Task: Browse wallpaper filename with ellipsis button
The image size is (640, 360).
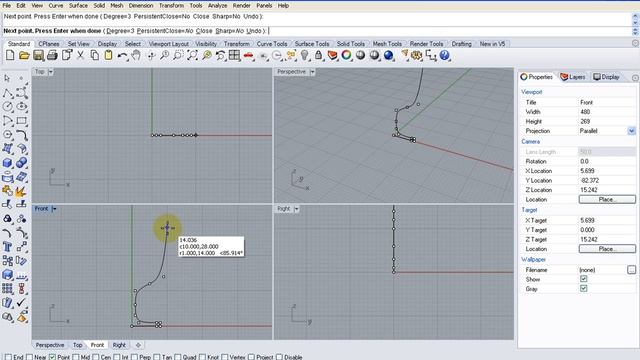Action: click(631, 270)
